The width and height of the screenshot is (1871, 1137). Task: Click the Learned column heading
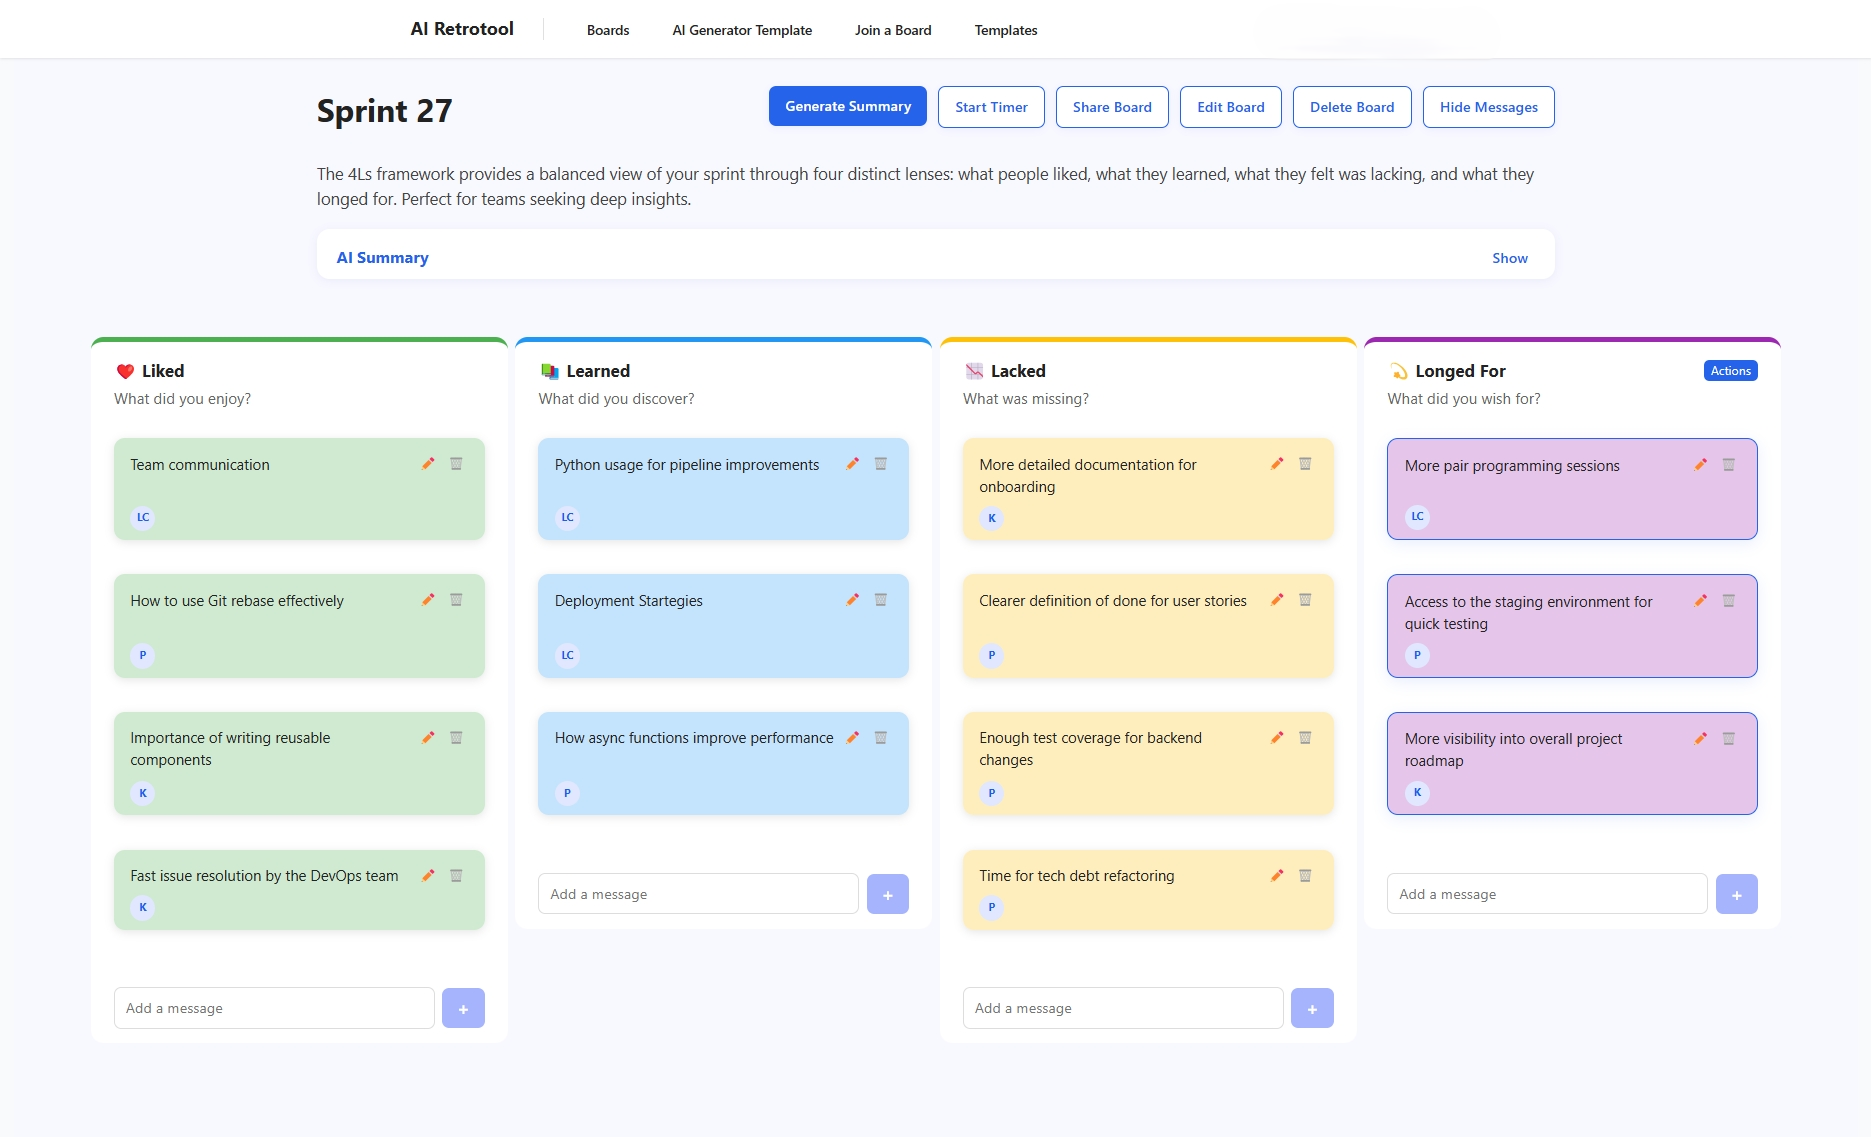coord(598,371)
